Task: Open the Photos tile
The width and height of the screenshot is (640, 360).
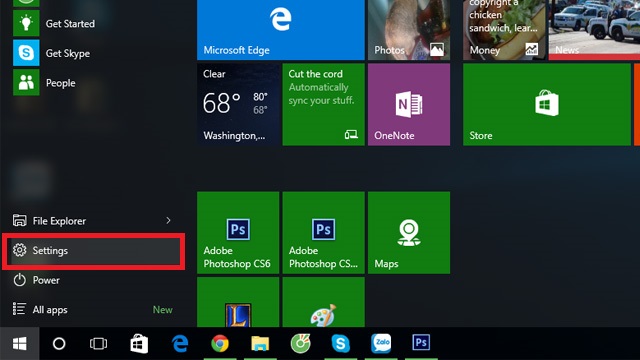Action: [409, 30]
